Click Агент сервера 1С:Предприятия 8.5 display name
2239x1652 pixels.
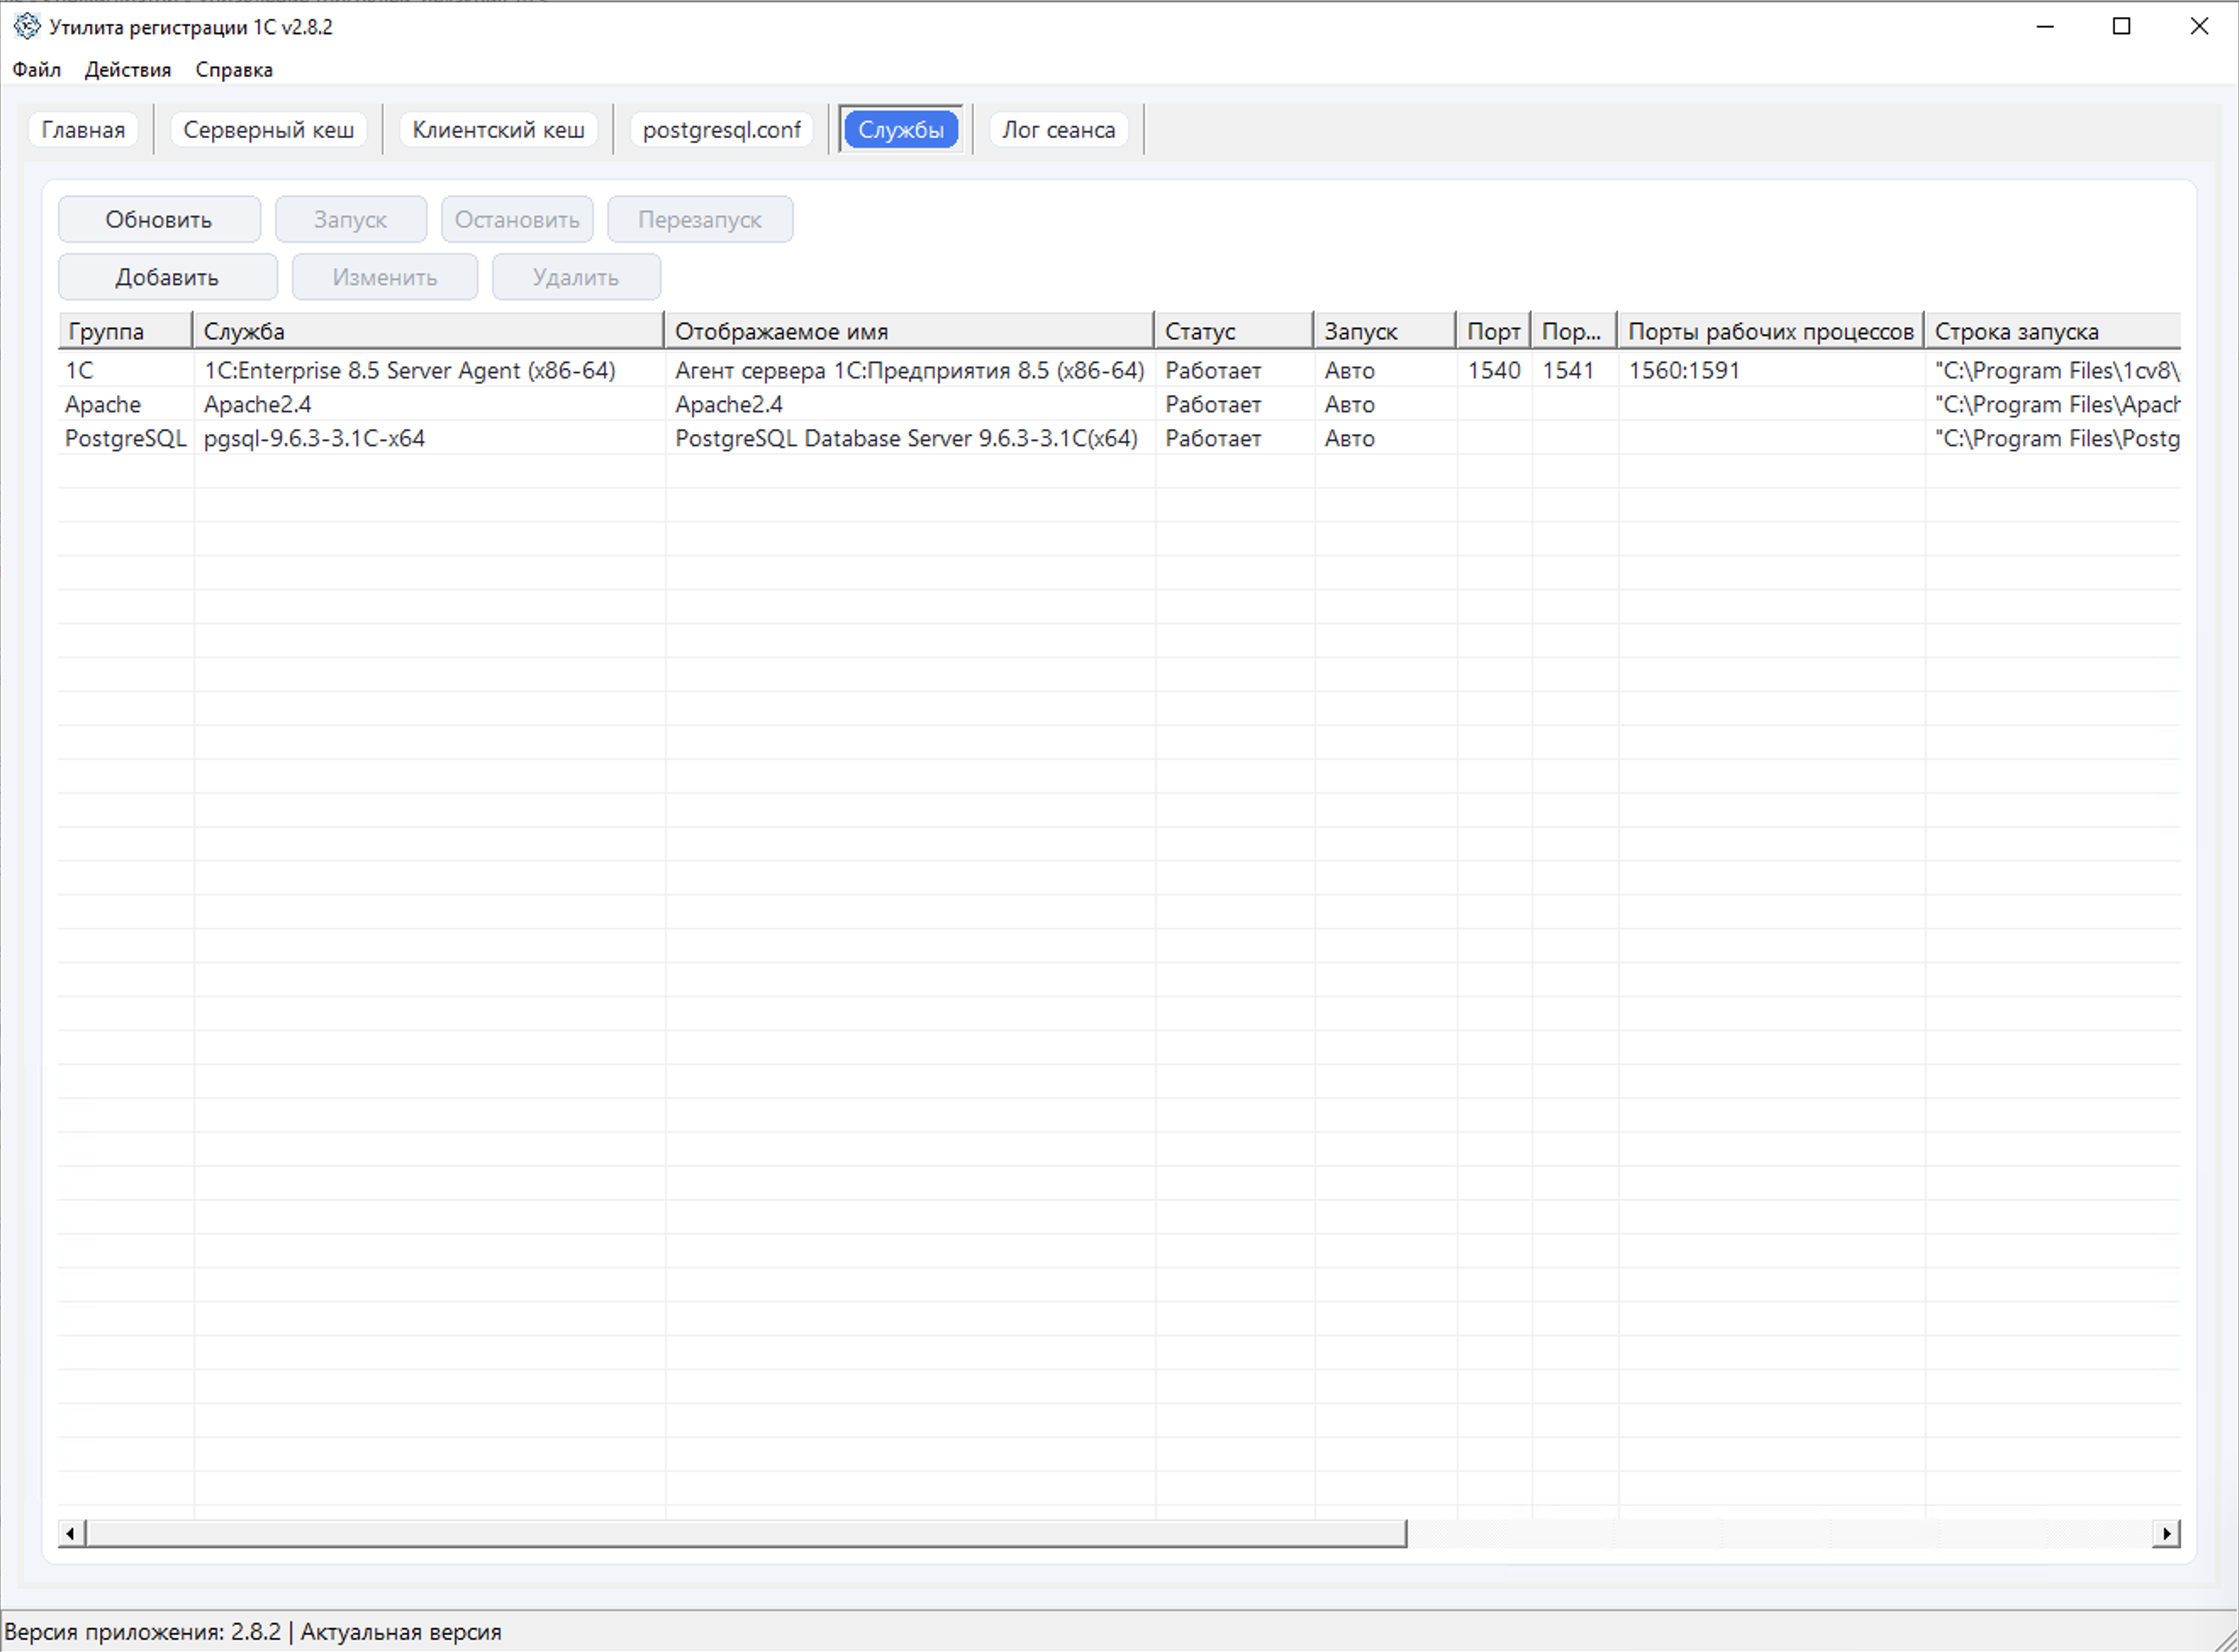tap(910, 370)
